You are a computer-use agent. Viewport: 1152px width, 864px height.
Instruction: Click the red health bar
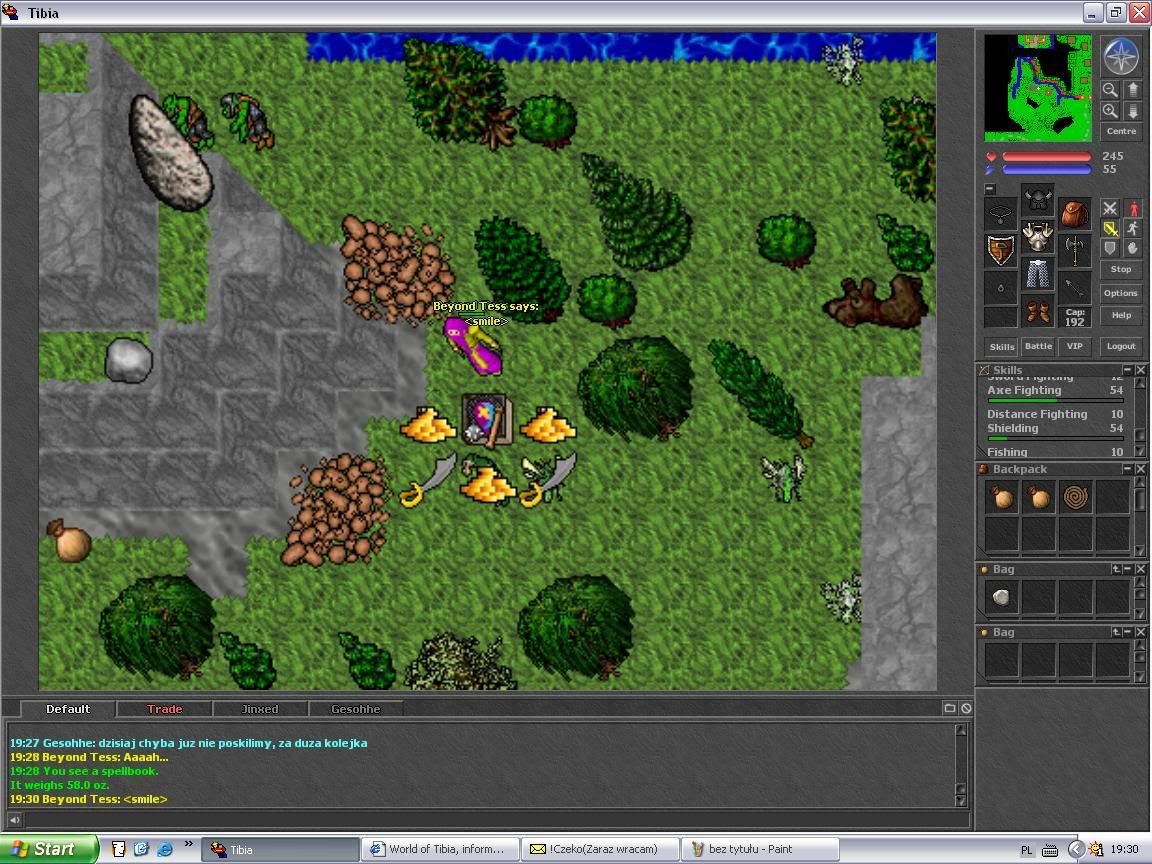1046,157
